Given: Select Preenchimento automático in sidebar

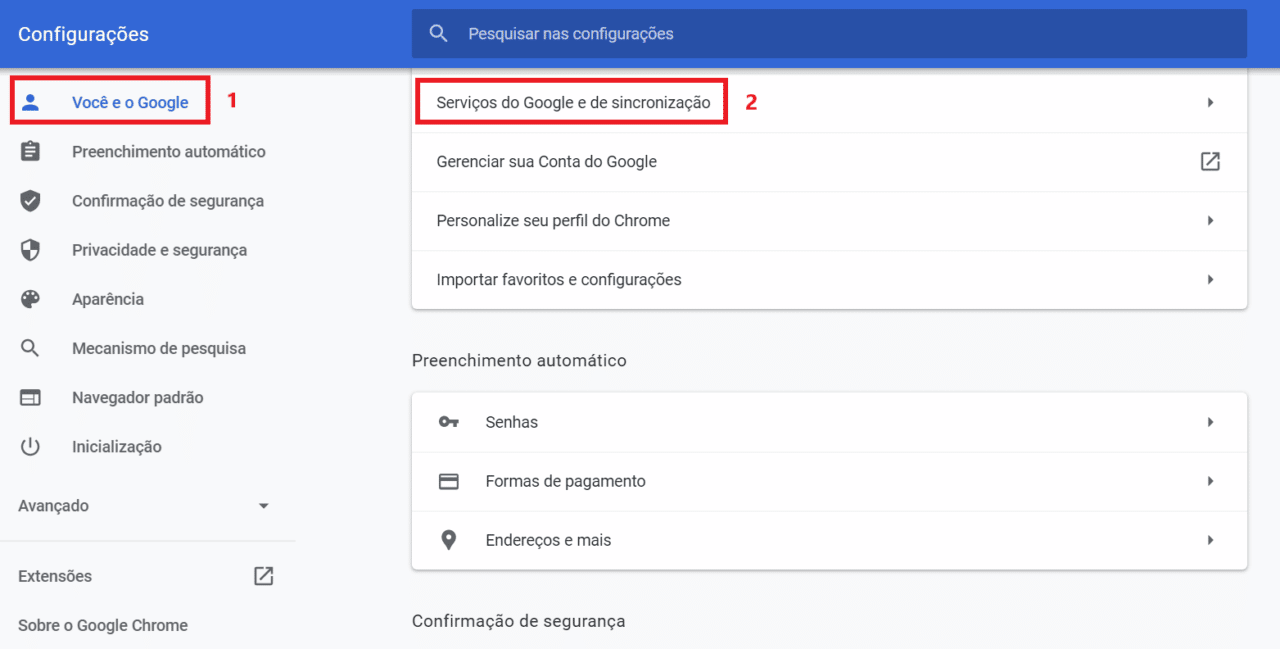Looking at the screenshot, I should coord(169,152).
